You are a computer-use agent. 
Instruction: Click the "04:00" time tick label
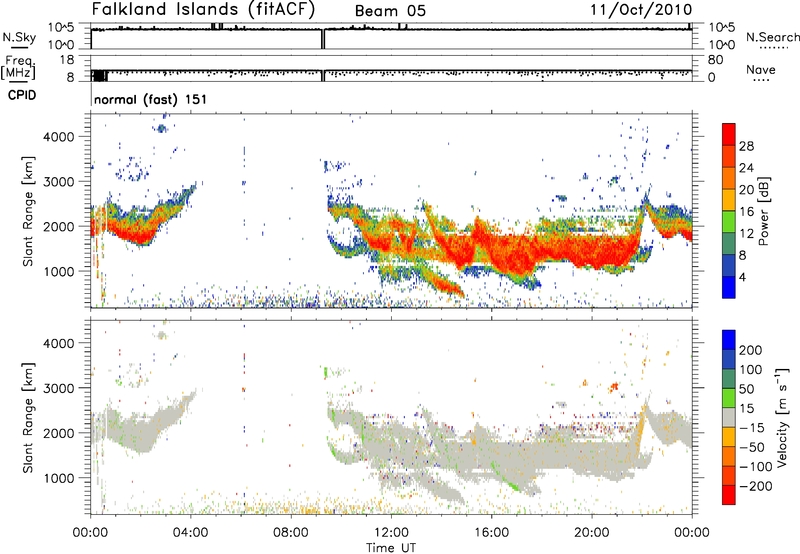190,533
